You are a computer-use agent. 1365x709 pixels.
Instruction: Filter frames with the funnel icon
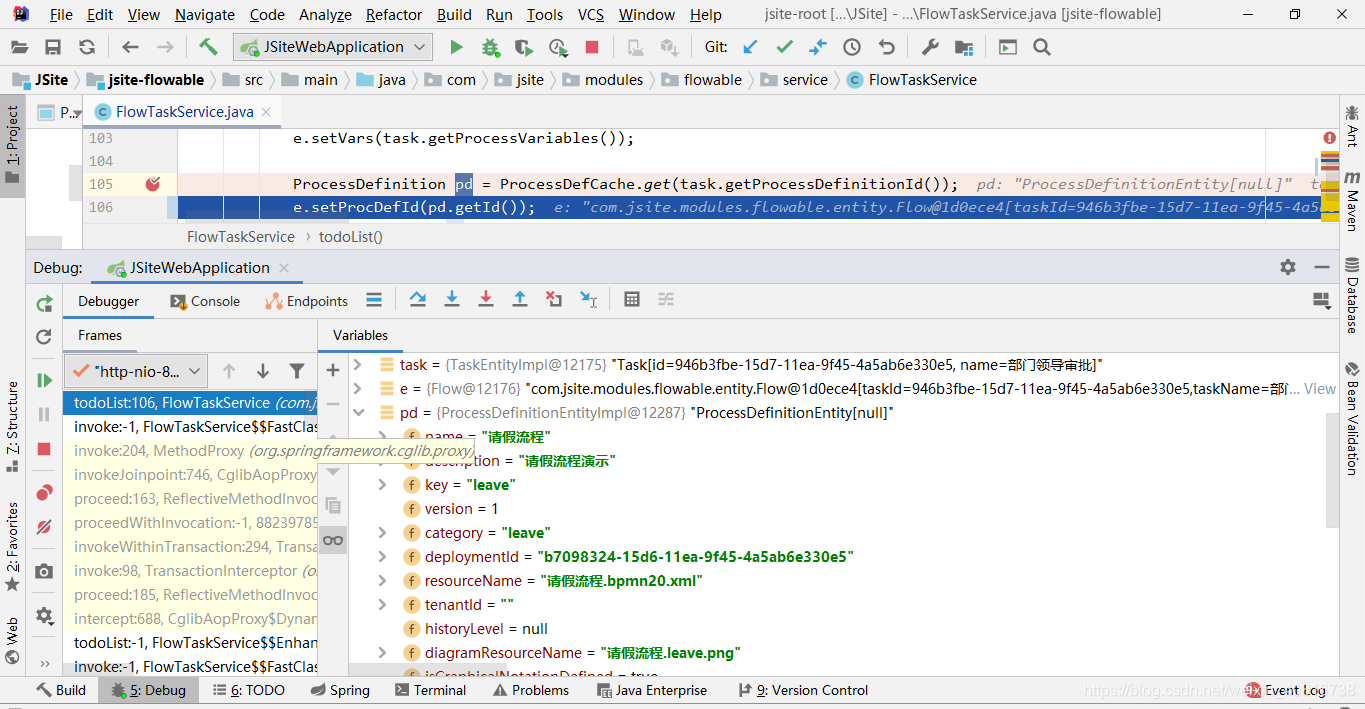pyautogui.click(x=297, y=371)
